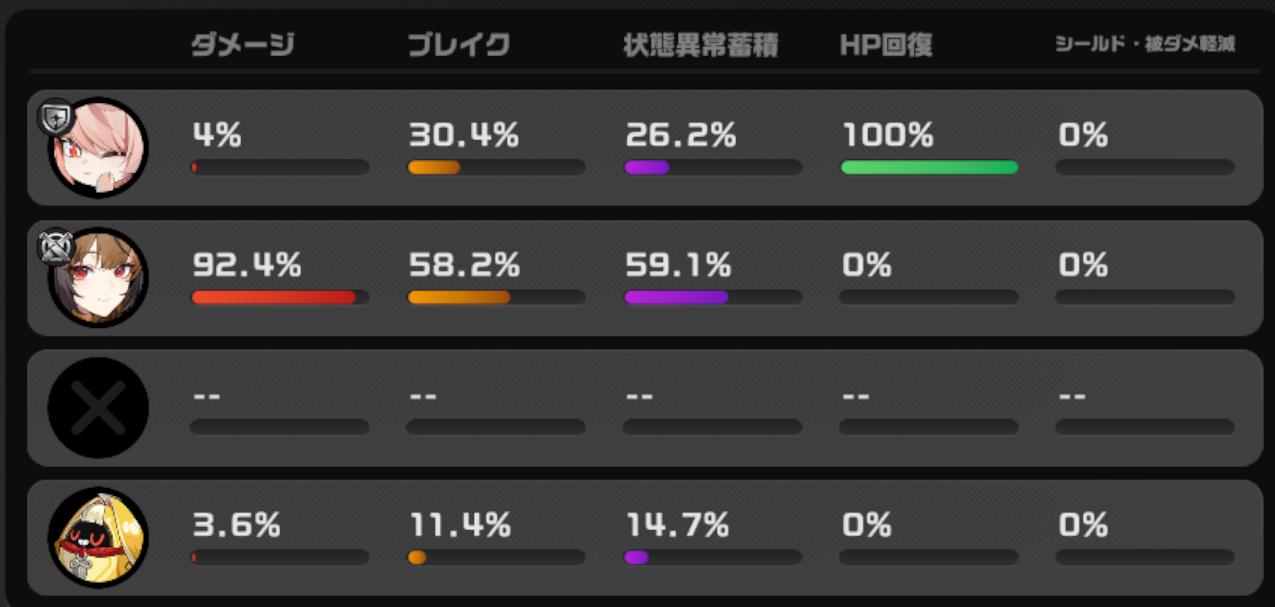The image size is (1275, 607).
Task: Click the red 92.4% damage bar
Action: click(x=274, y=297)
